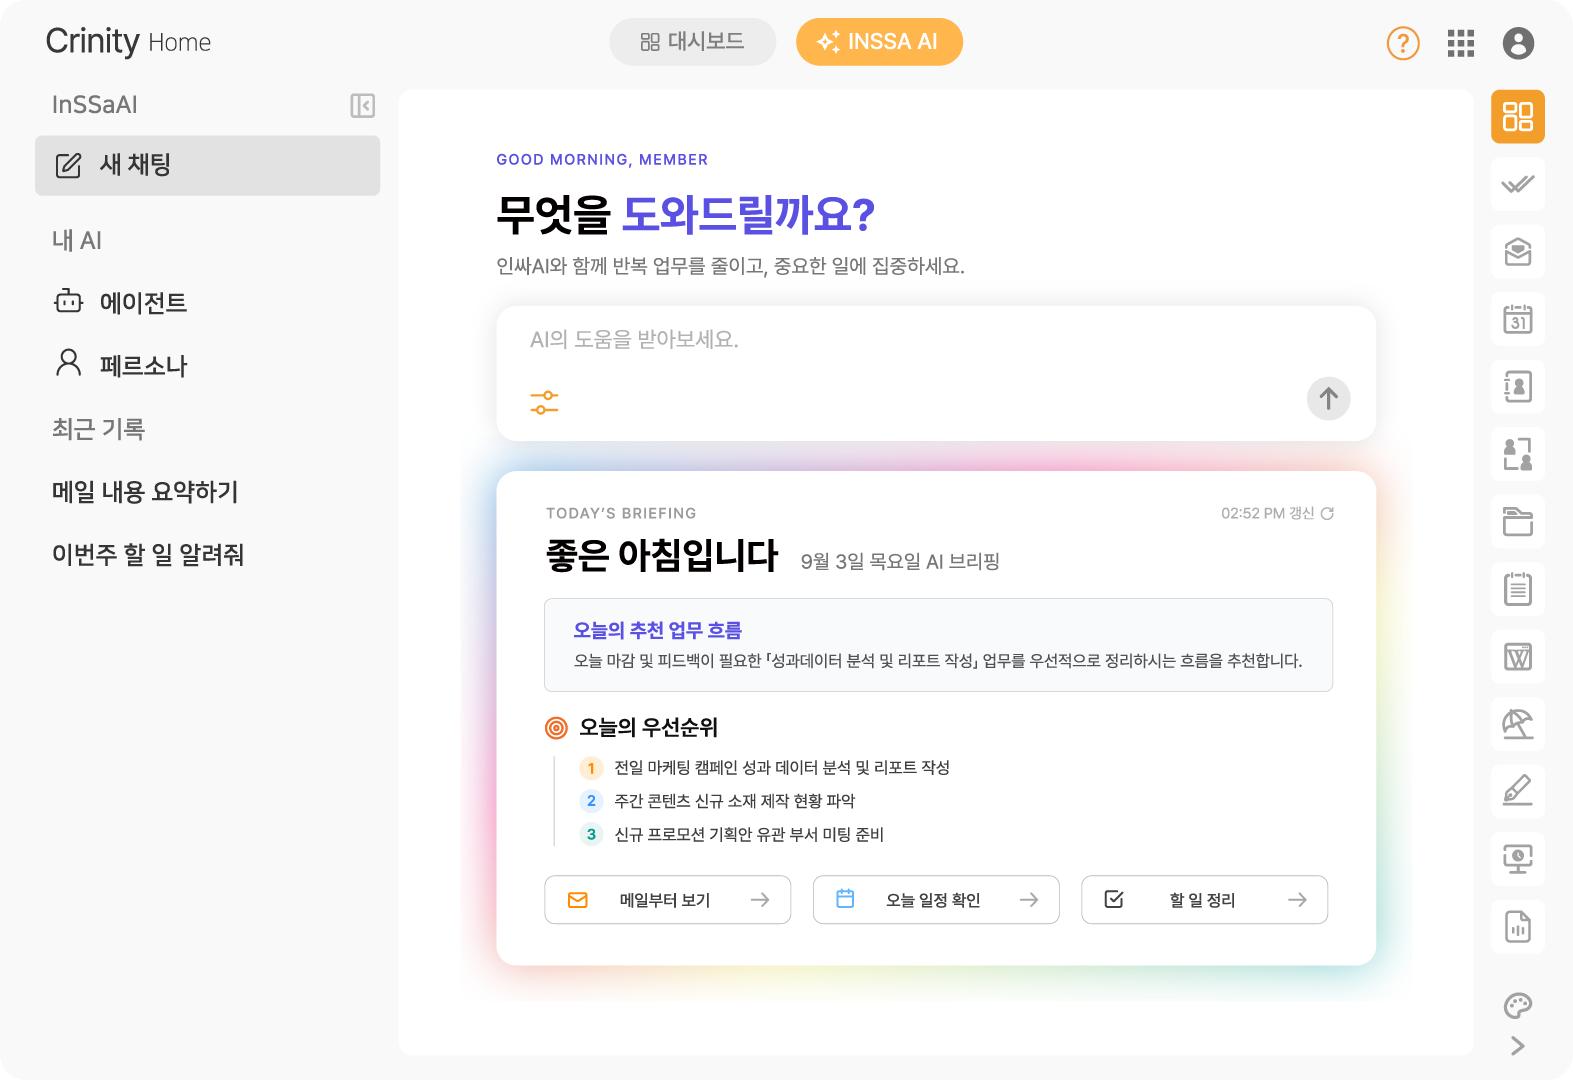
Task: Open the folder drive icon in right rail
Action: (x=1518, y=521)
